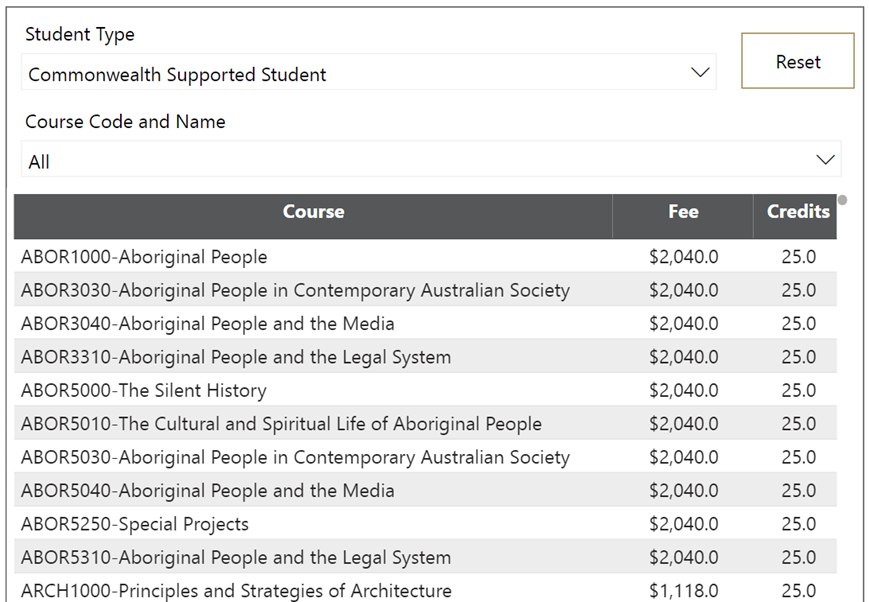Expand the Course Code and Name chevron

825,160
